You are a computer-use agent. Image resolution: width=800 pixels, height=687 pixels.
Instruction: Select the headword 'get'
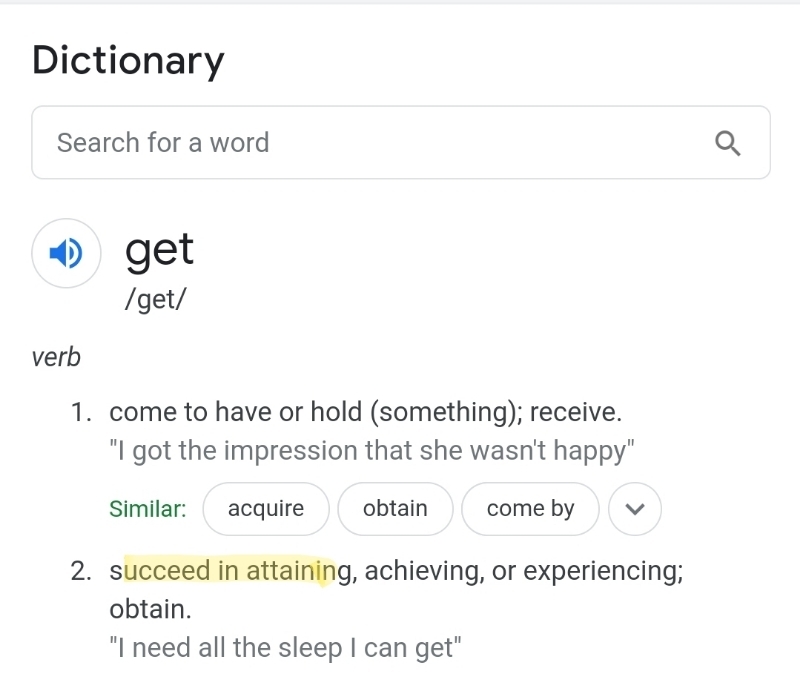(159, 251)
